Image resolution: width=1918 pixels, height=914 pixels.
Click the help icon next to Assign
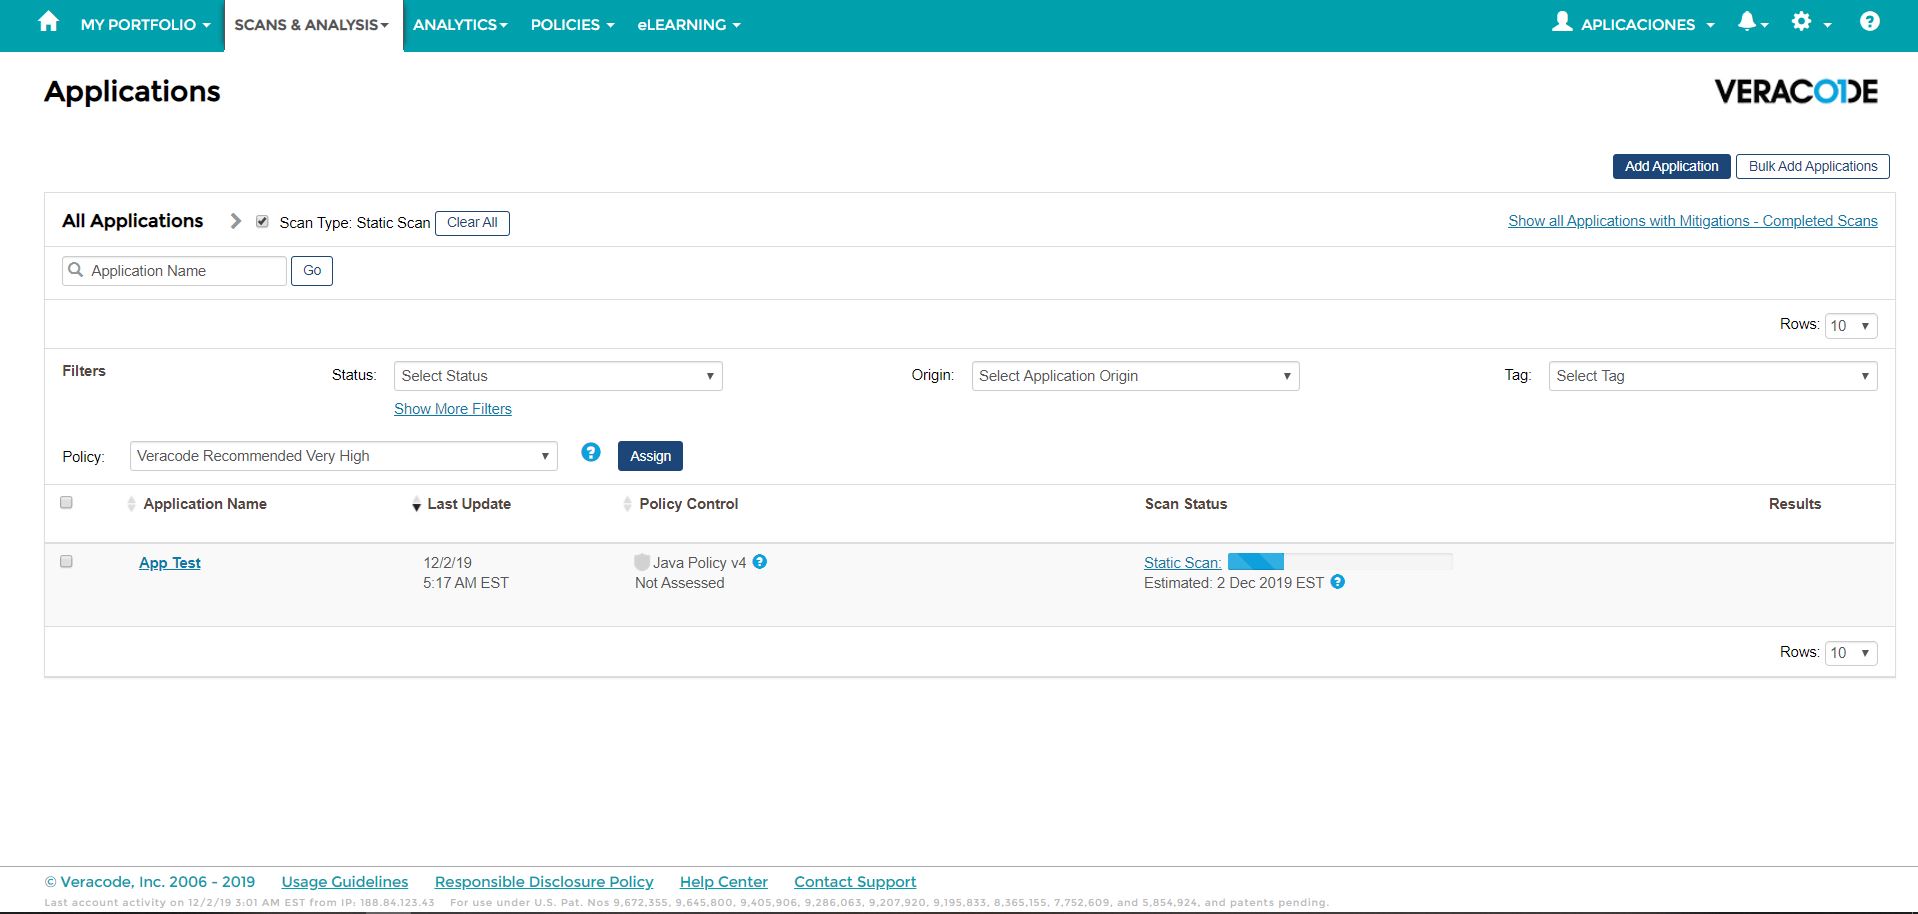tap(591, 453)
